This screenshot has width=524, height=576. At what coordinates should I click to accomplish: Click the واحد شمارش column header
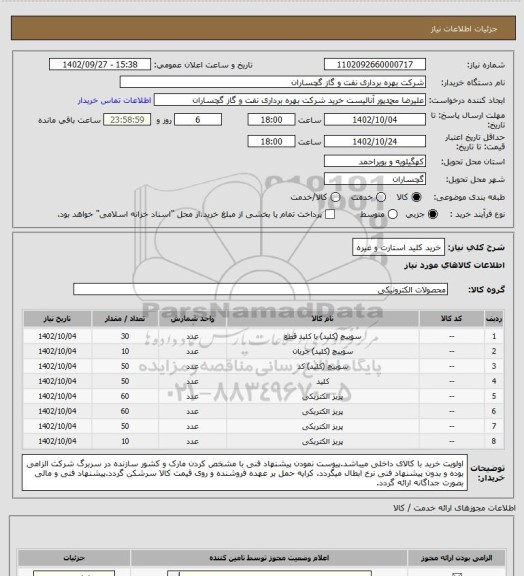point(193,318)
